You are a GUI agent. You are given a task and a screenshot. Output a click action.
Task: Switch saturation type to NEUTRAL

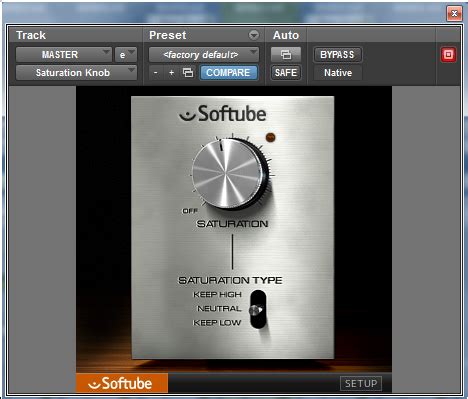(x=219, y=309)
